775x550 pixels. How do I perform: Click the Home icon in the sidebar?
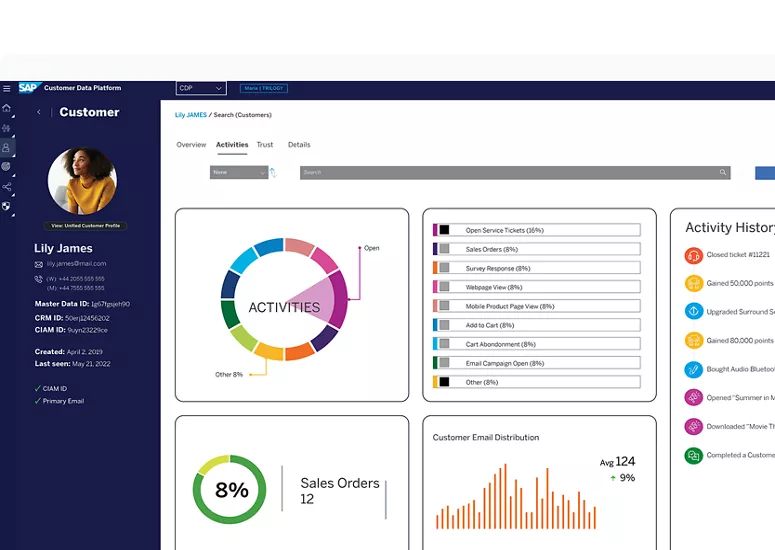(x=7, y=108)
